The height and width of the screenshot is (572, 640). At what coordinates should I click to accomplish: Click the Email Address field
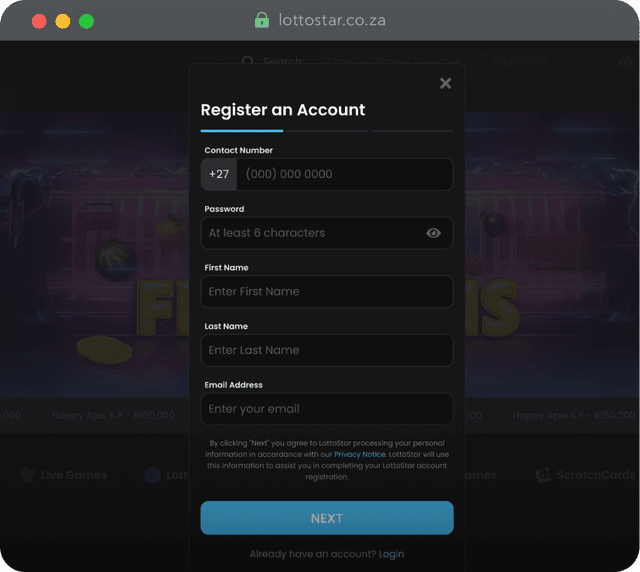(326, 409)
